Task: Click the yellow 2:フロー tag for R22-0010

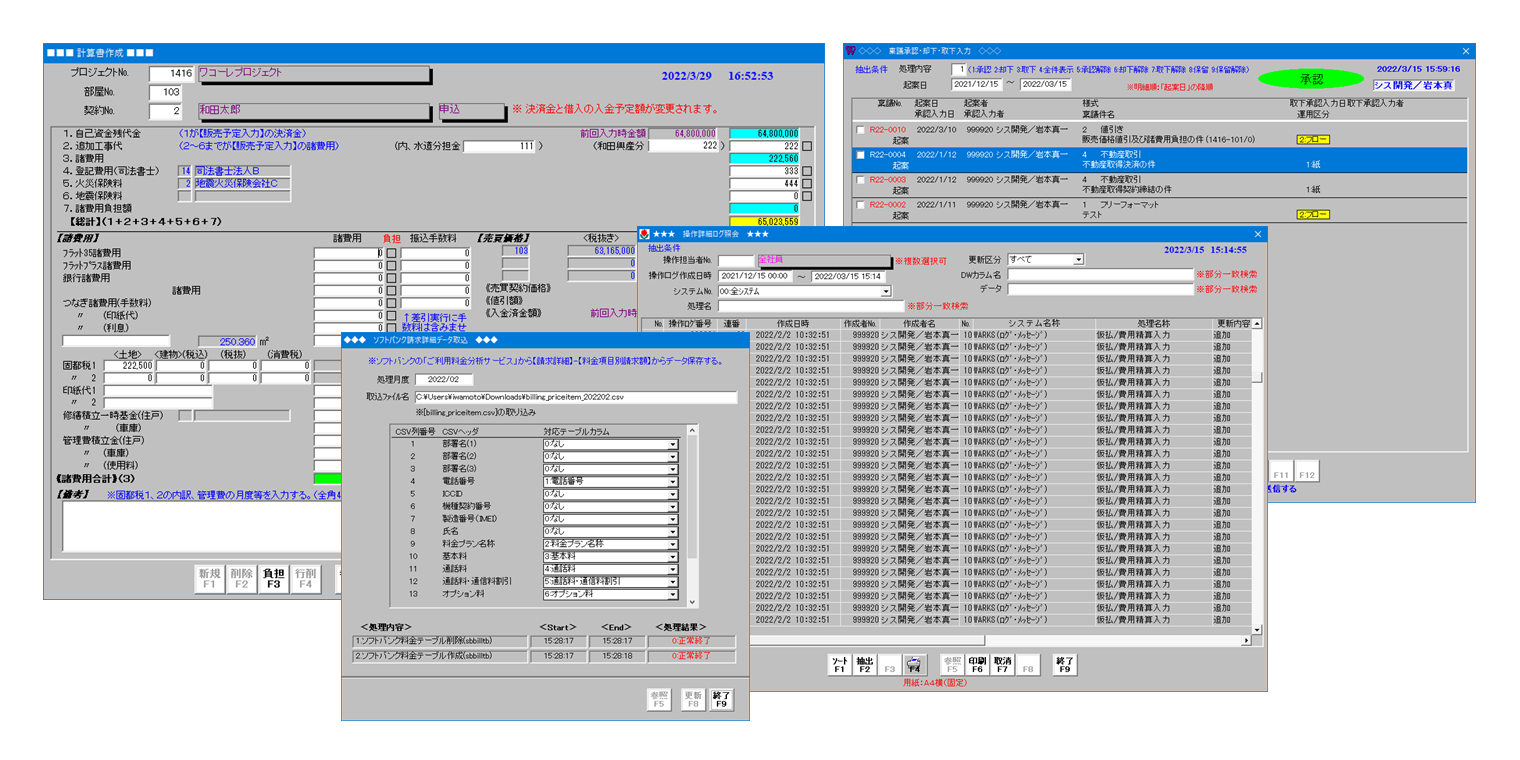Action: point(1312,140)
